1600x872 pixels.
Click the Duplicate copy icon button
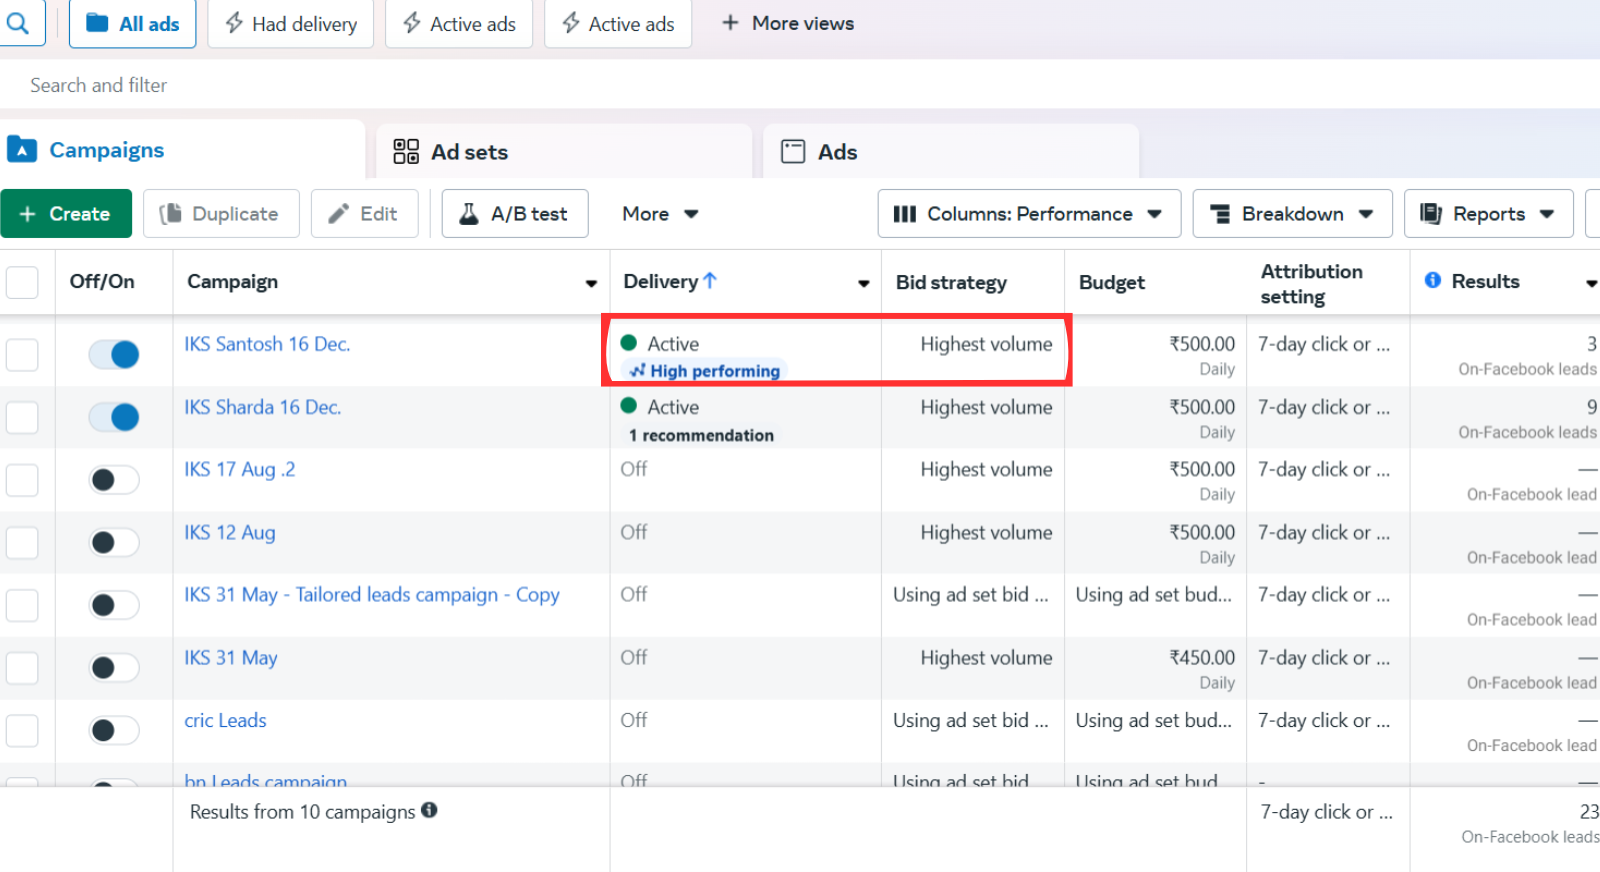click(x=221, y=214)
